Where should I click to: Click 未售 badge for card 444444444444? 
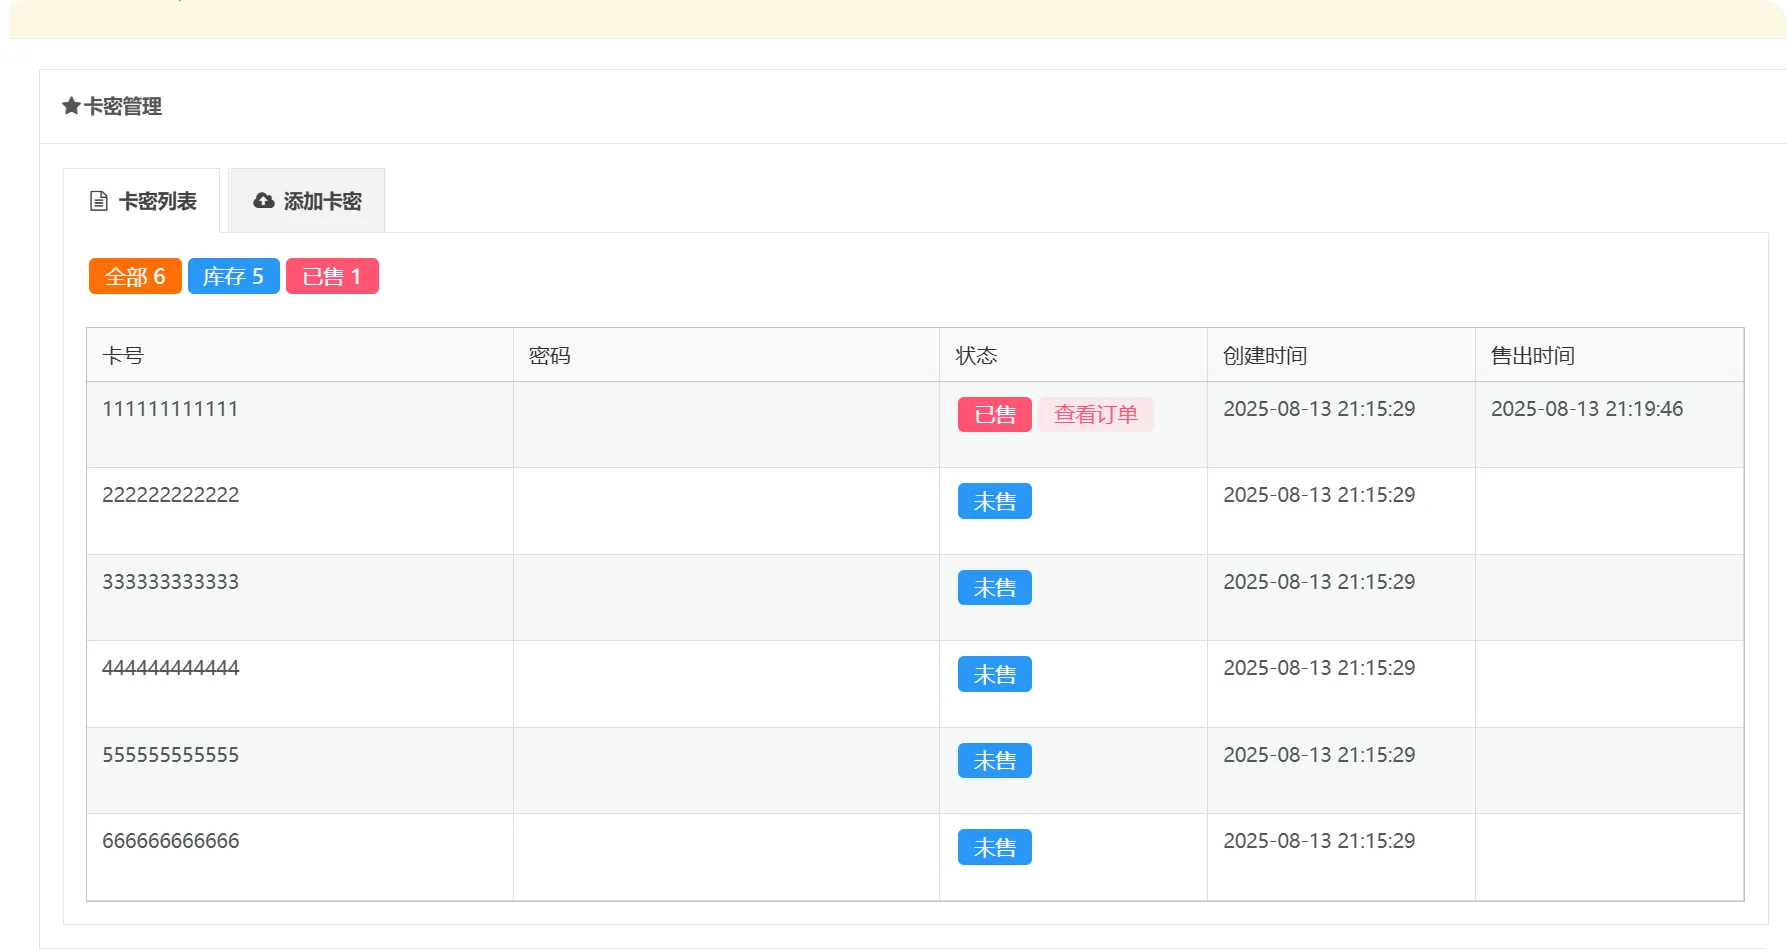pyautogui.click(x=994, y=674)
